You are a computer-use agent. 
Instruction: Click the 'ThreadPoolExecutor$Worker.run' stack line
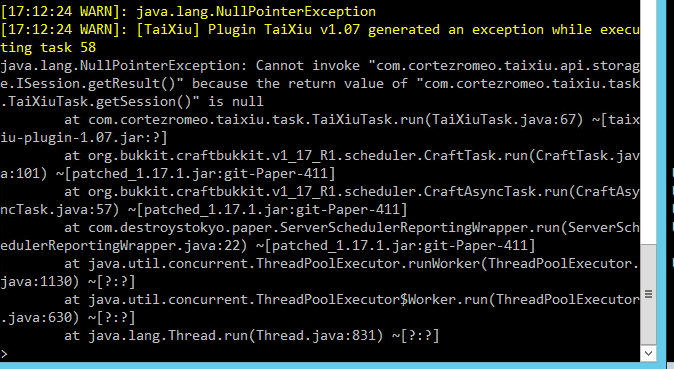[x=352, y=300]
